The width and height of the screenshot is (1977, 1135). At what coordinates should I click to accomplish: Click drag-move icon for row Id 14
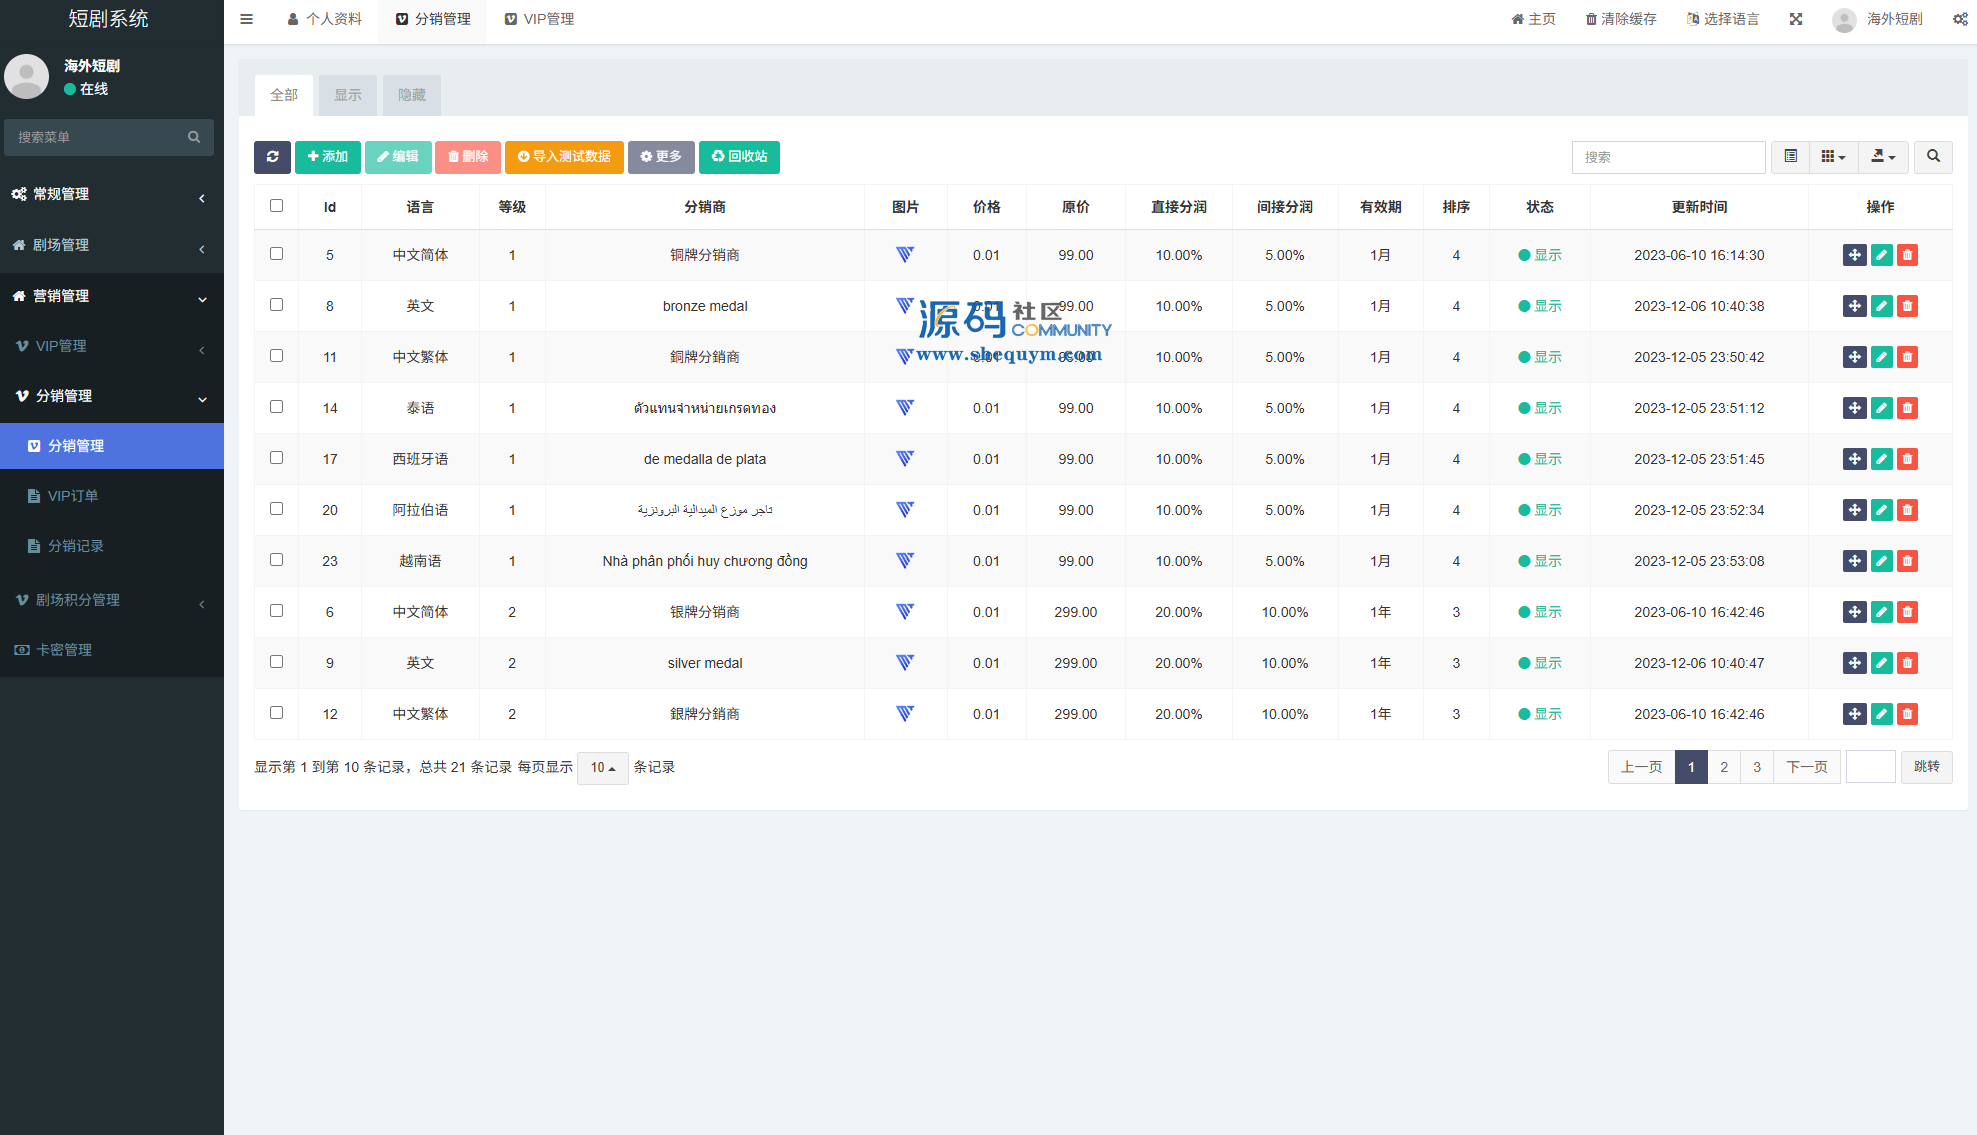pos(1854,408)
